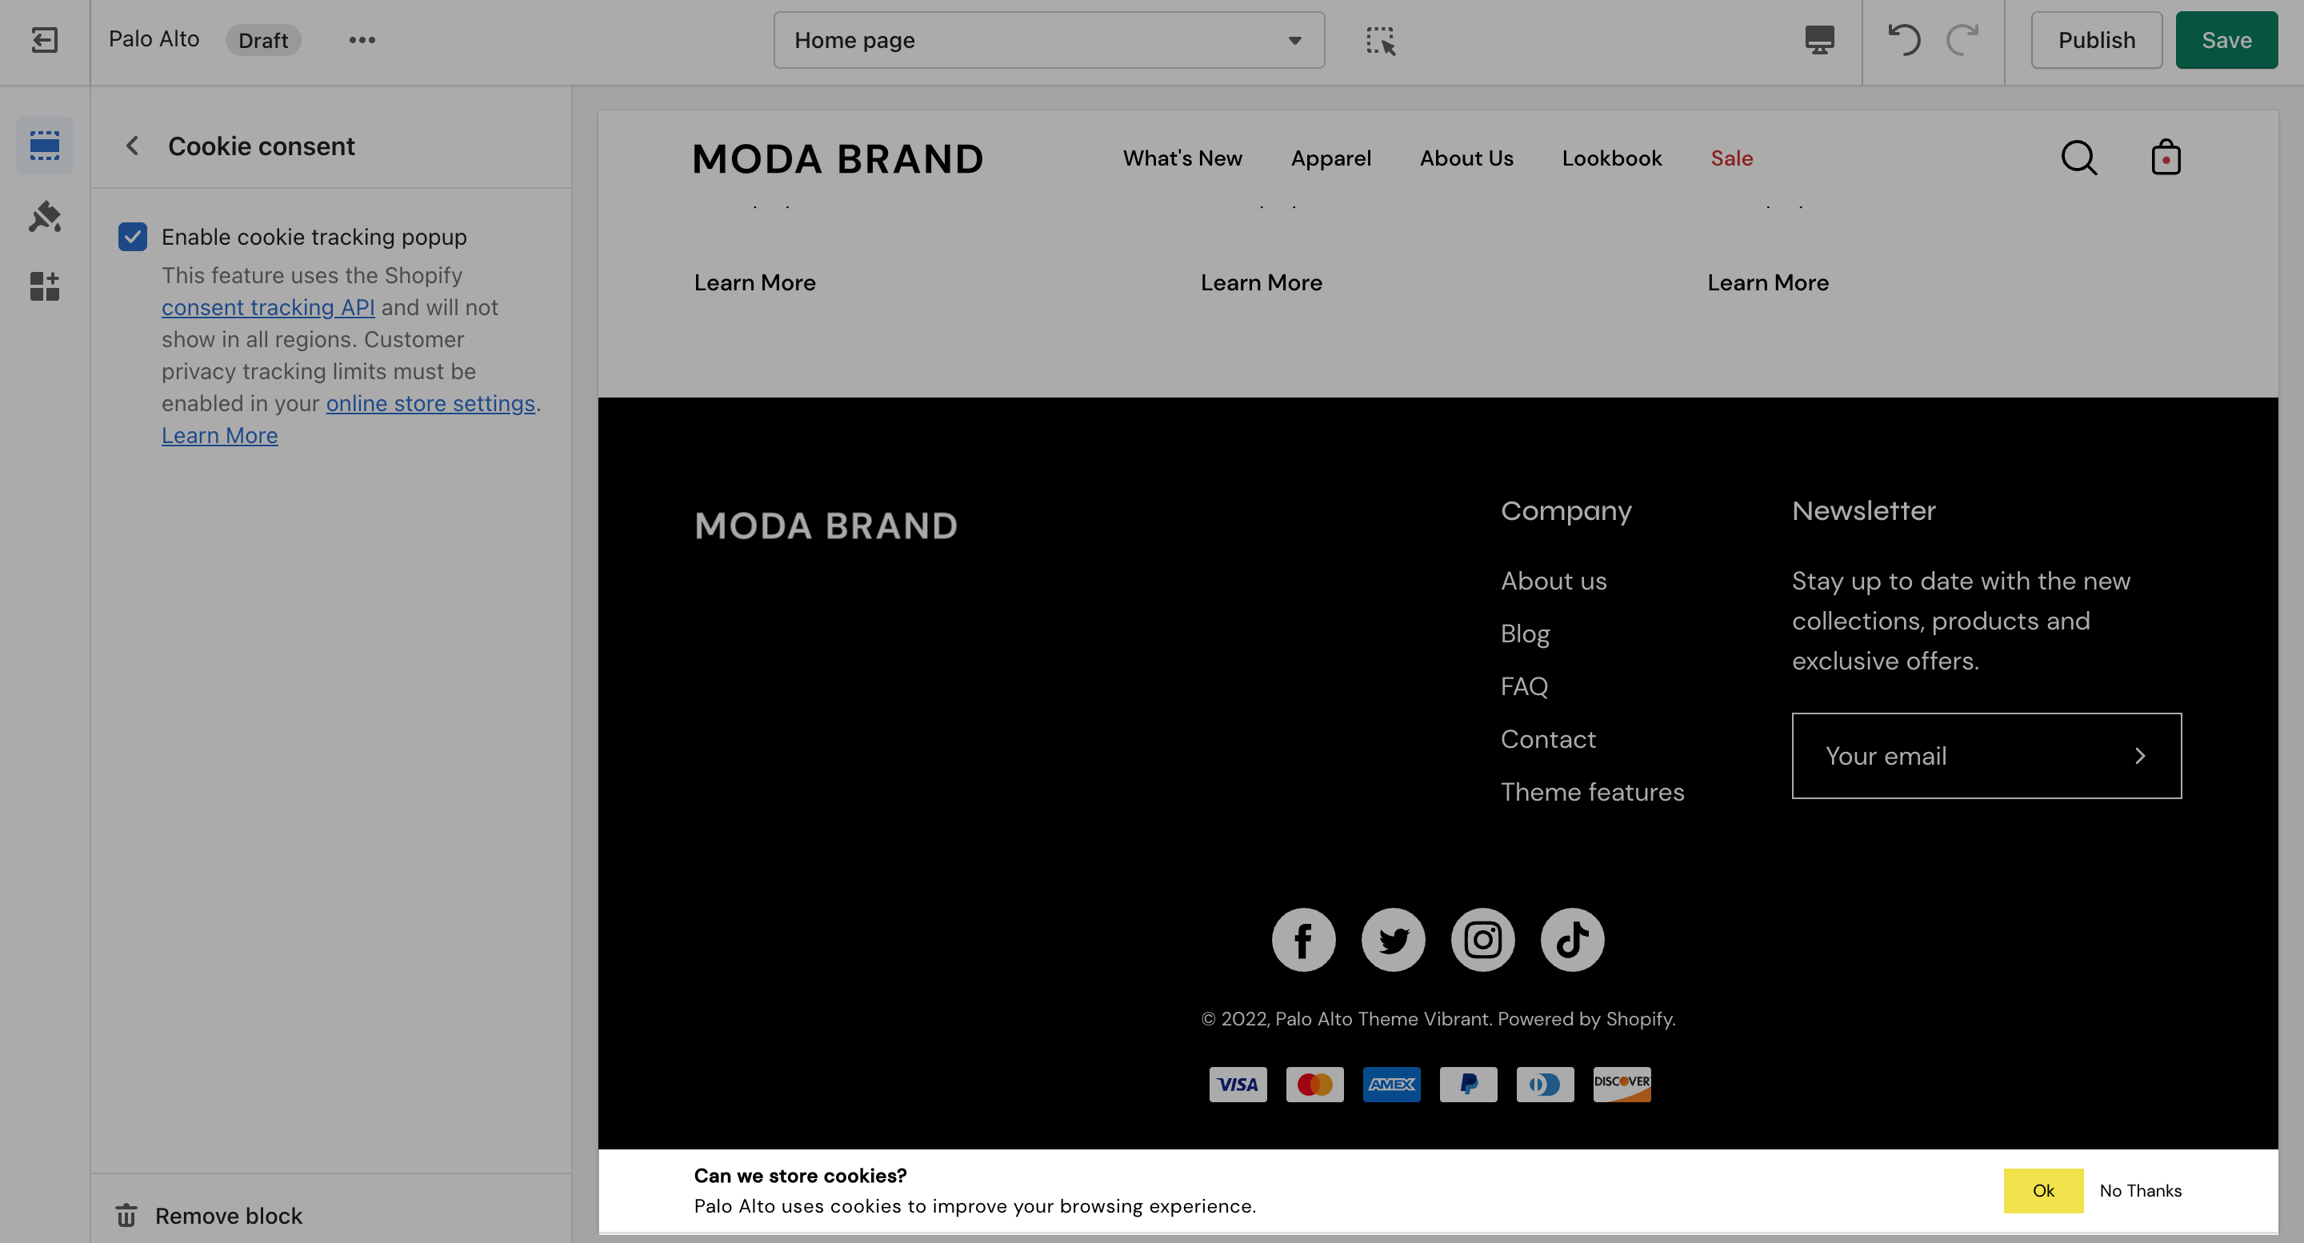Open the Apparel navigation menu item
The image size is (2304, 1243).
pos(1330,158)
